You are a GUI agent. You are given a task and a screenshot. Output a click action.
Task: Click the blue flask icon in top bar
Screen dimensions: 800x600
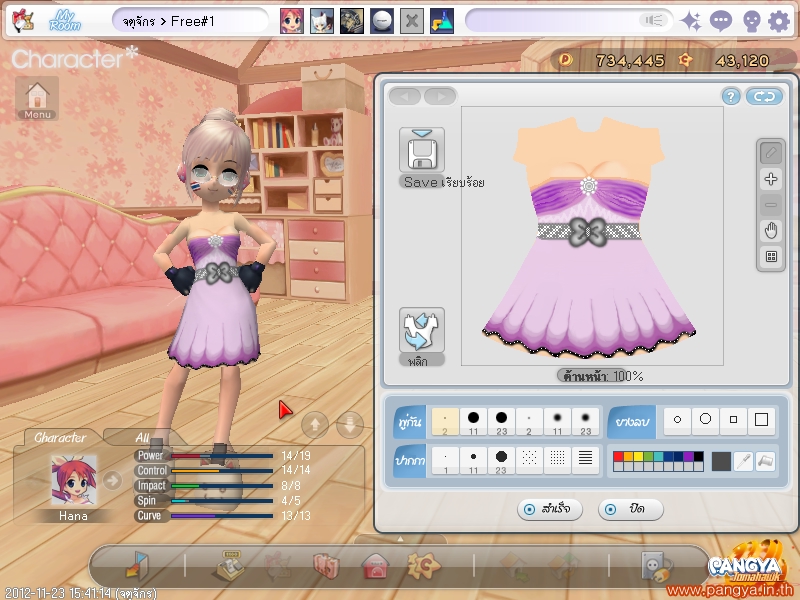442,21
